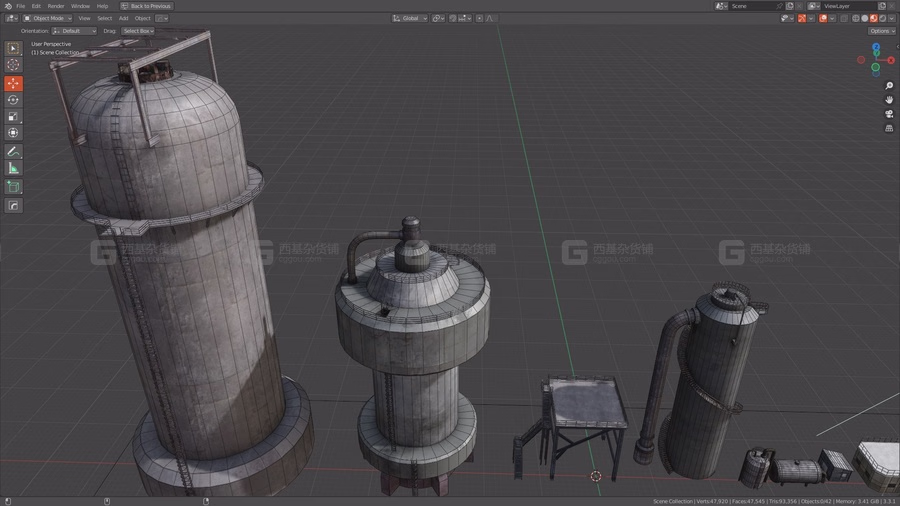
Task: Toggle snapping magnet button
Action: tap(453, 18)
